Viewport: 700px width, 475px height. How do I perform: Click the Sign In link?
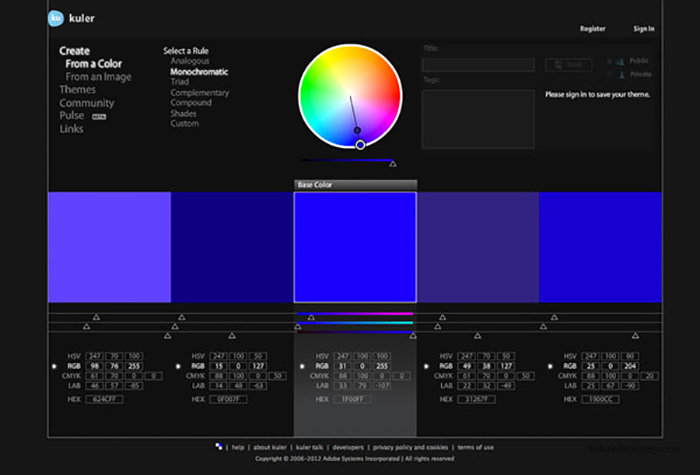point(644,29)
